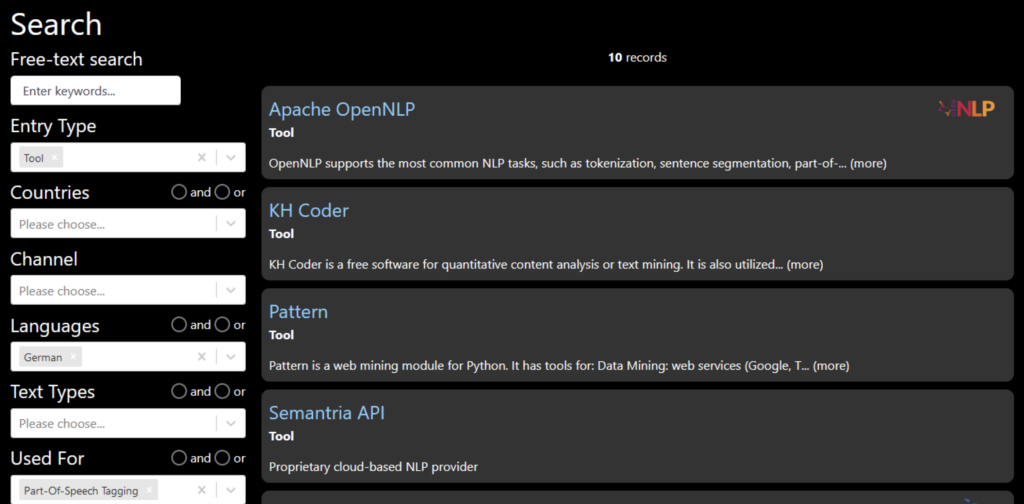Viewport: 1024px width, 504px height.
Task: Click the Apache OpenNLP logo thumbnail
Action: 967,109
